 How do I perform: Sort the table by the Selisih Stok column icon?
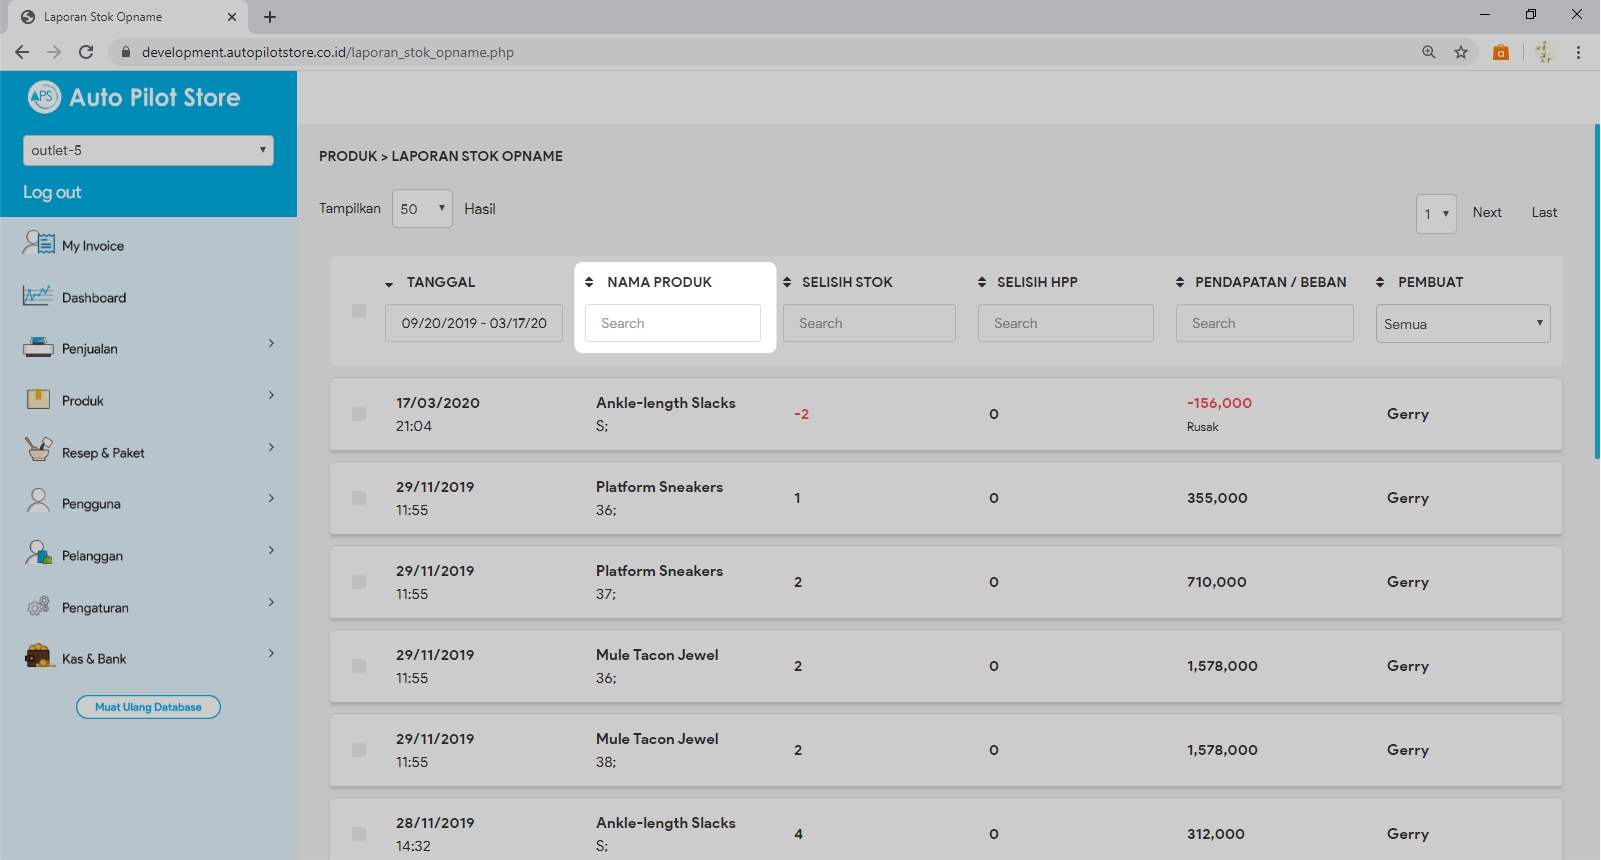pos(788,282)
